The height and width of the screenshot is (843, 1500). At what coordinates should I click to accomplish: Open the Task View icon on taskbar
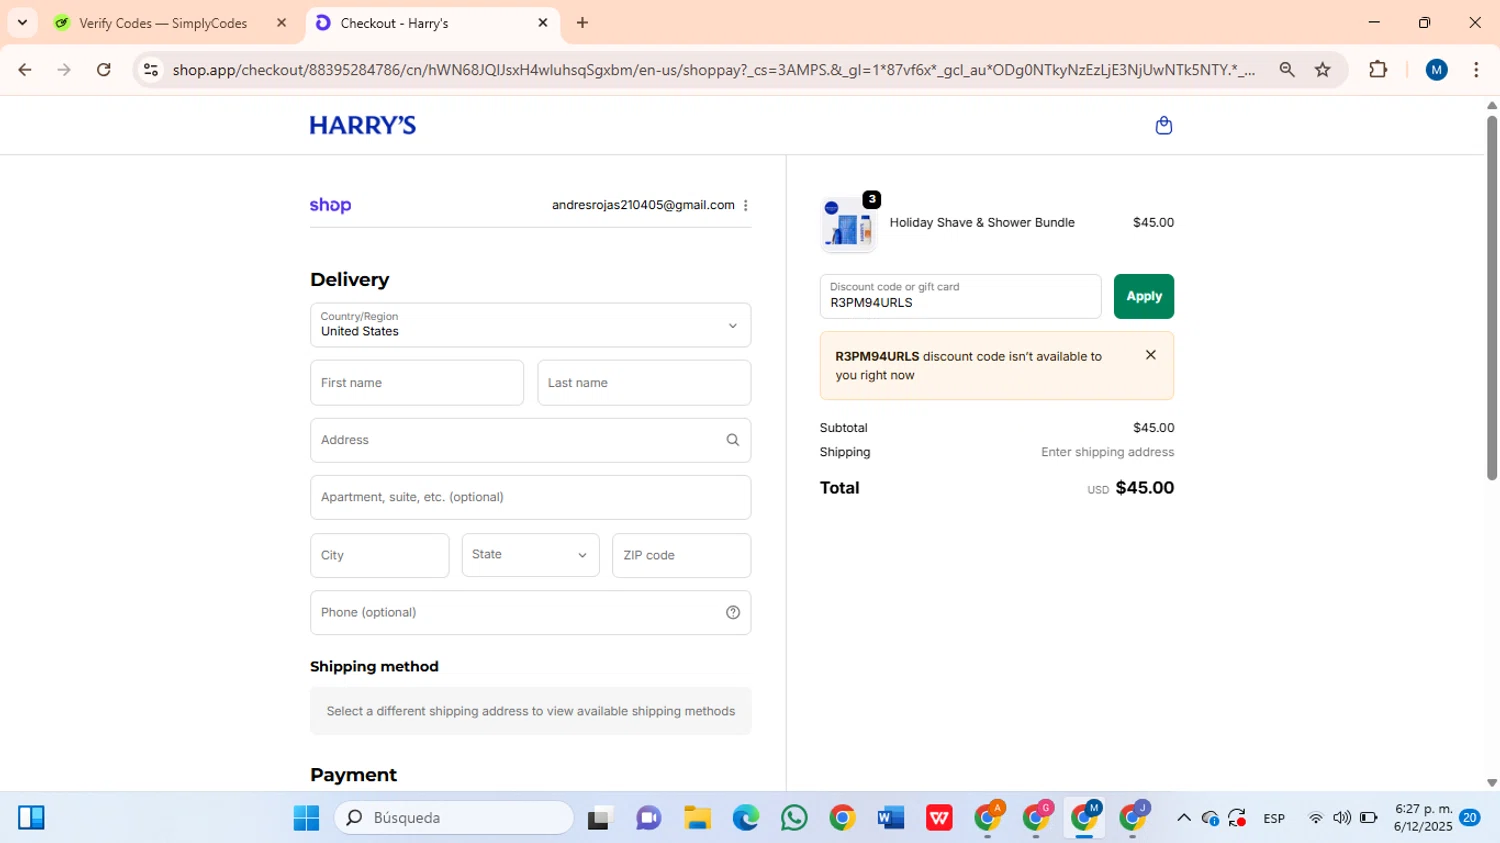coord(599,818)
